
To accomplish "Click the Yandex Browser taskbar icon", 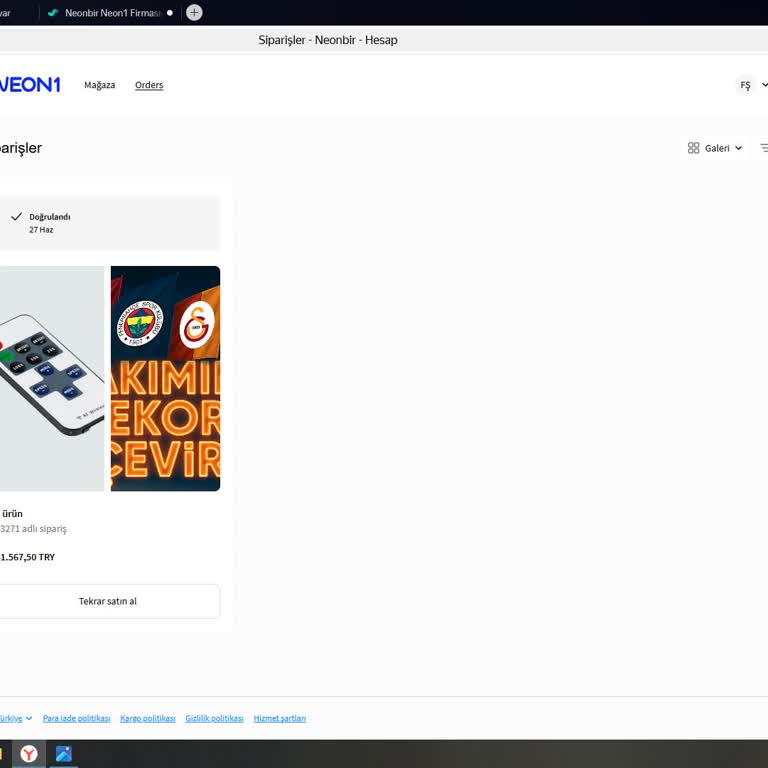I will pyautogui.click(x=29, y=754).
